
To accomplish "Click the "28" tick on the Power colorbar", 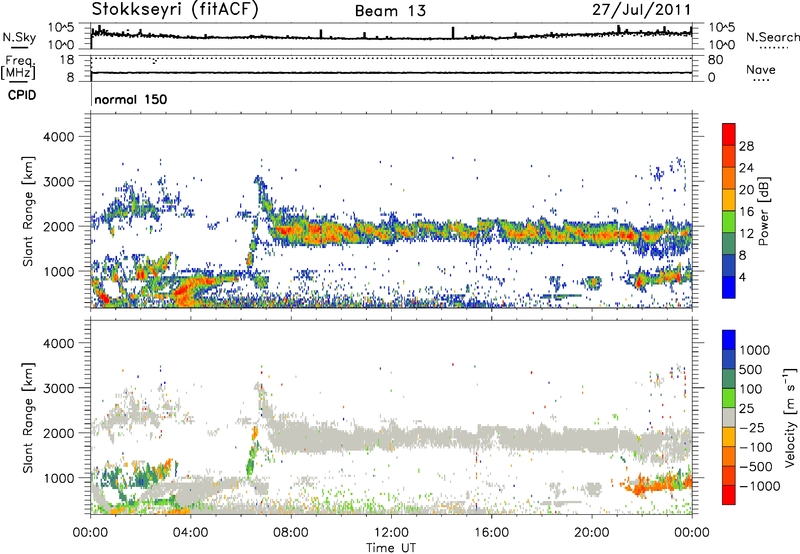I will click(746, 146).
